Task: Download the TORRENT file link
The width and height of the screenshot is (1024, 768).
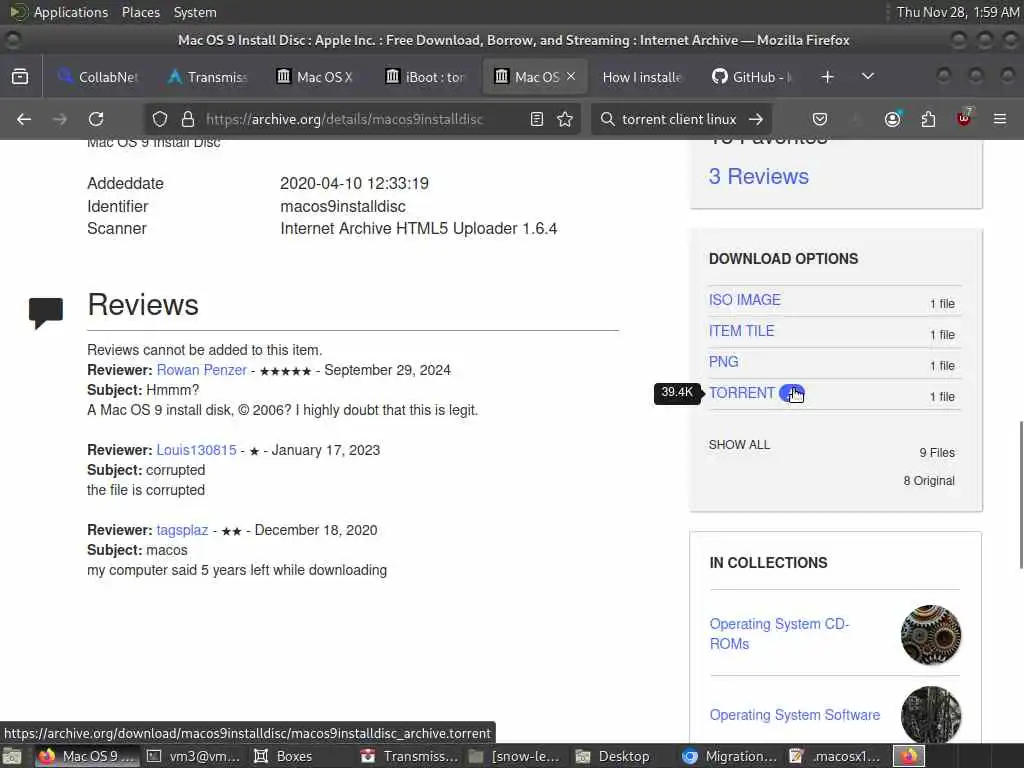Action: click(742, 393)
